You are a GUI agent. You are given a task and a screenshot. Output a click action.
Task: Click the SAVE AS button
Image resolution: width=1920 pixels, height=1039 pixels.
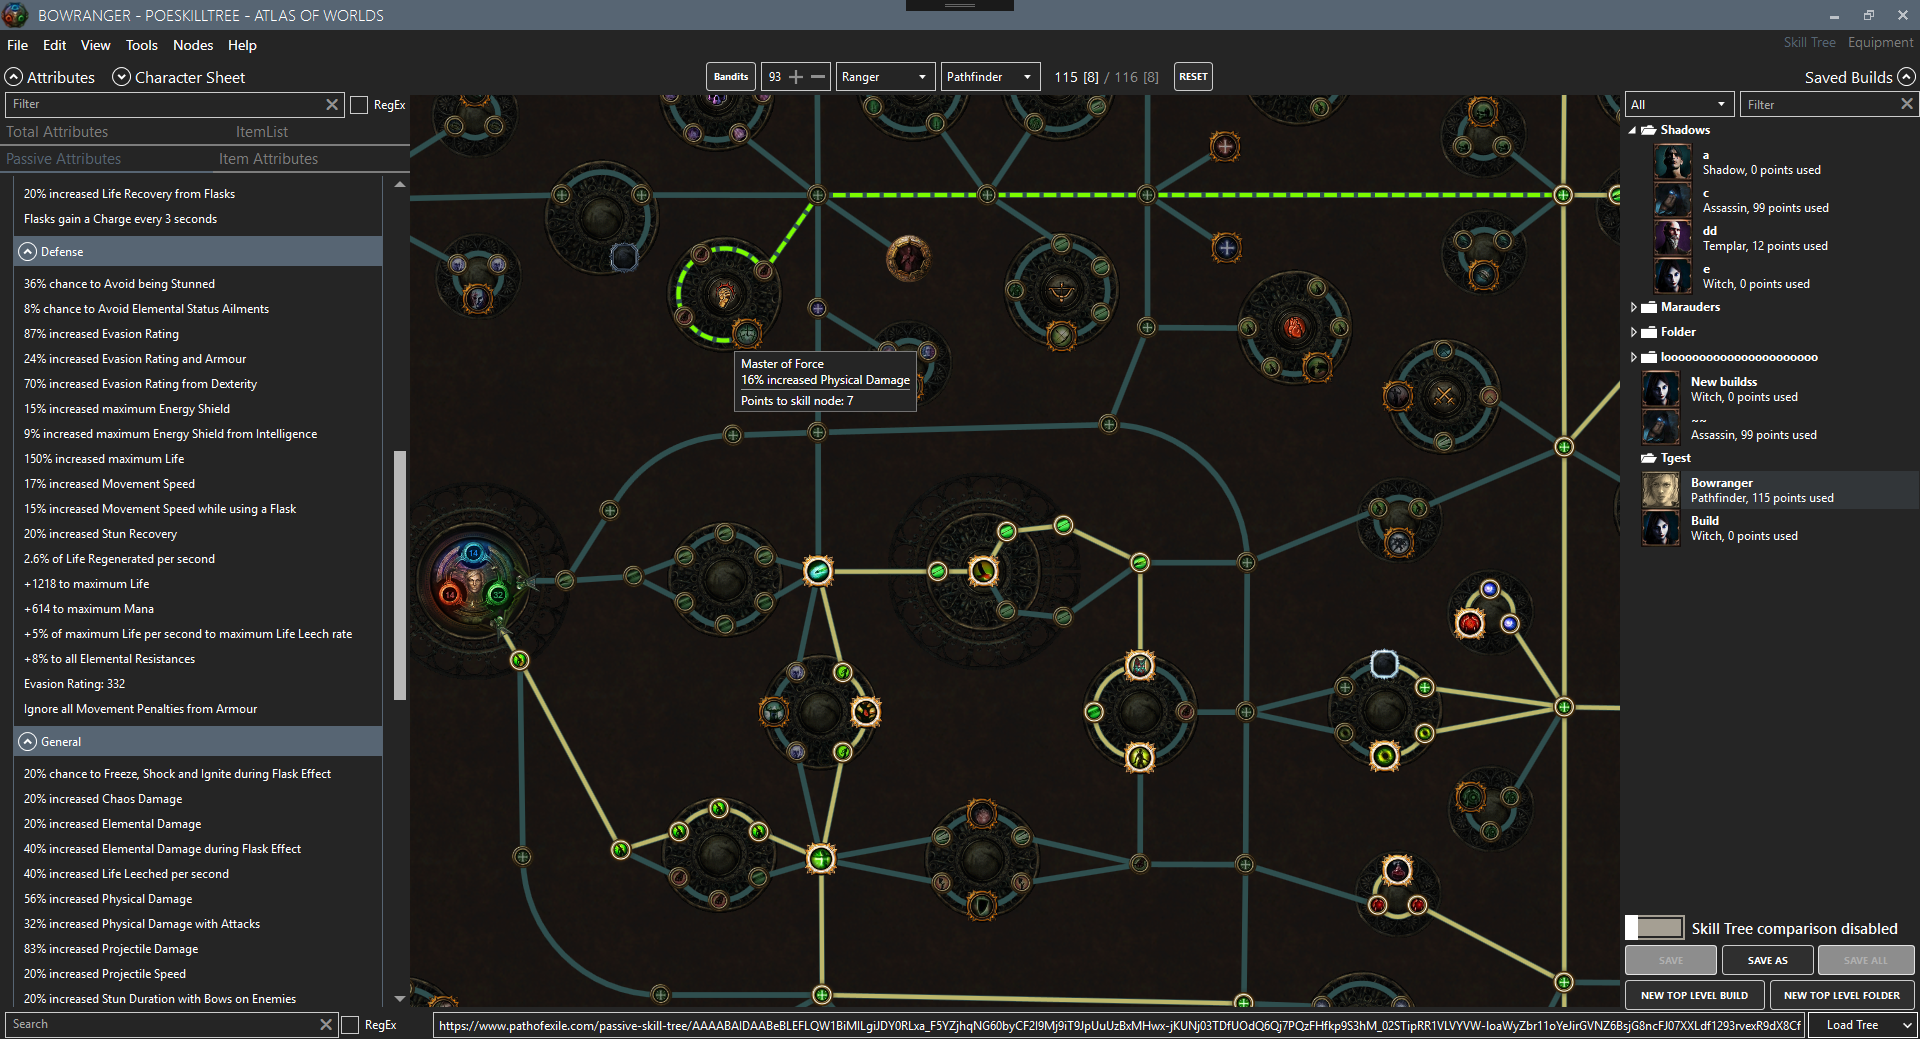(x=1766, y=960)
